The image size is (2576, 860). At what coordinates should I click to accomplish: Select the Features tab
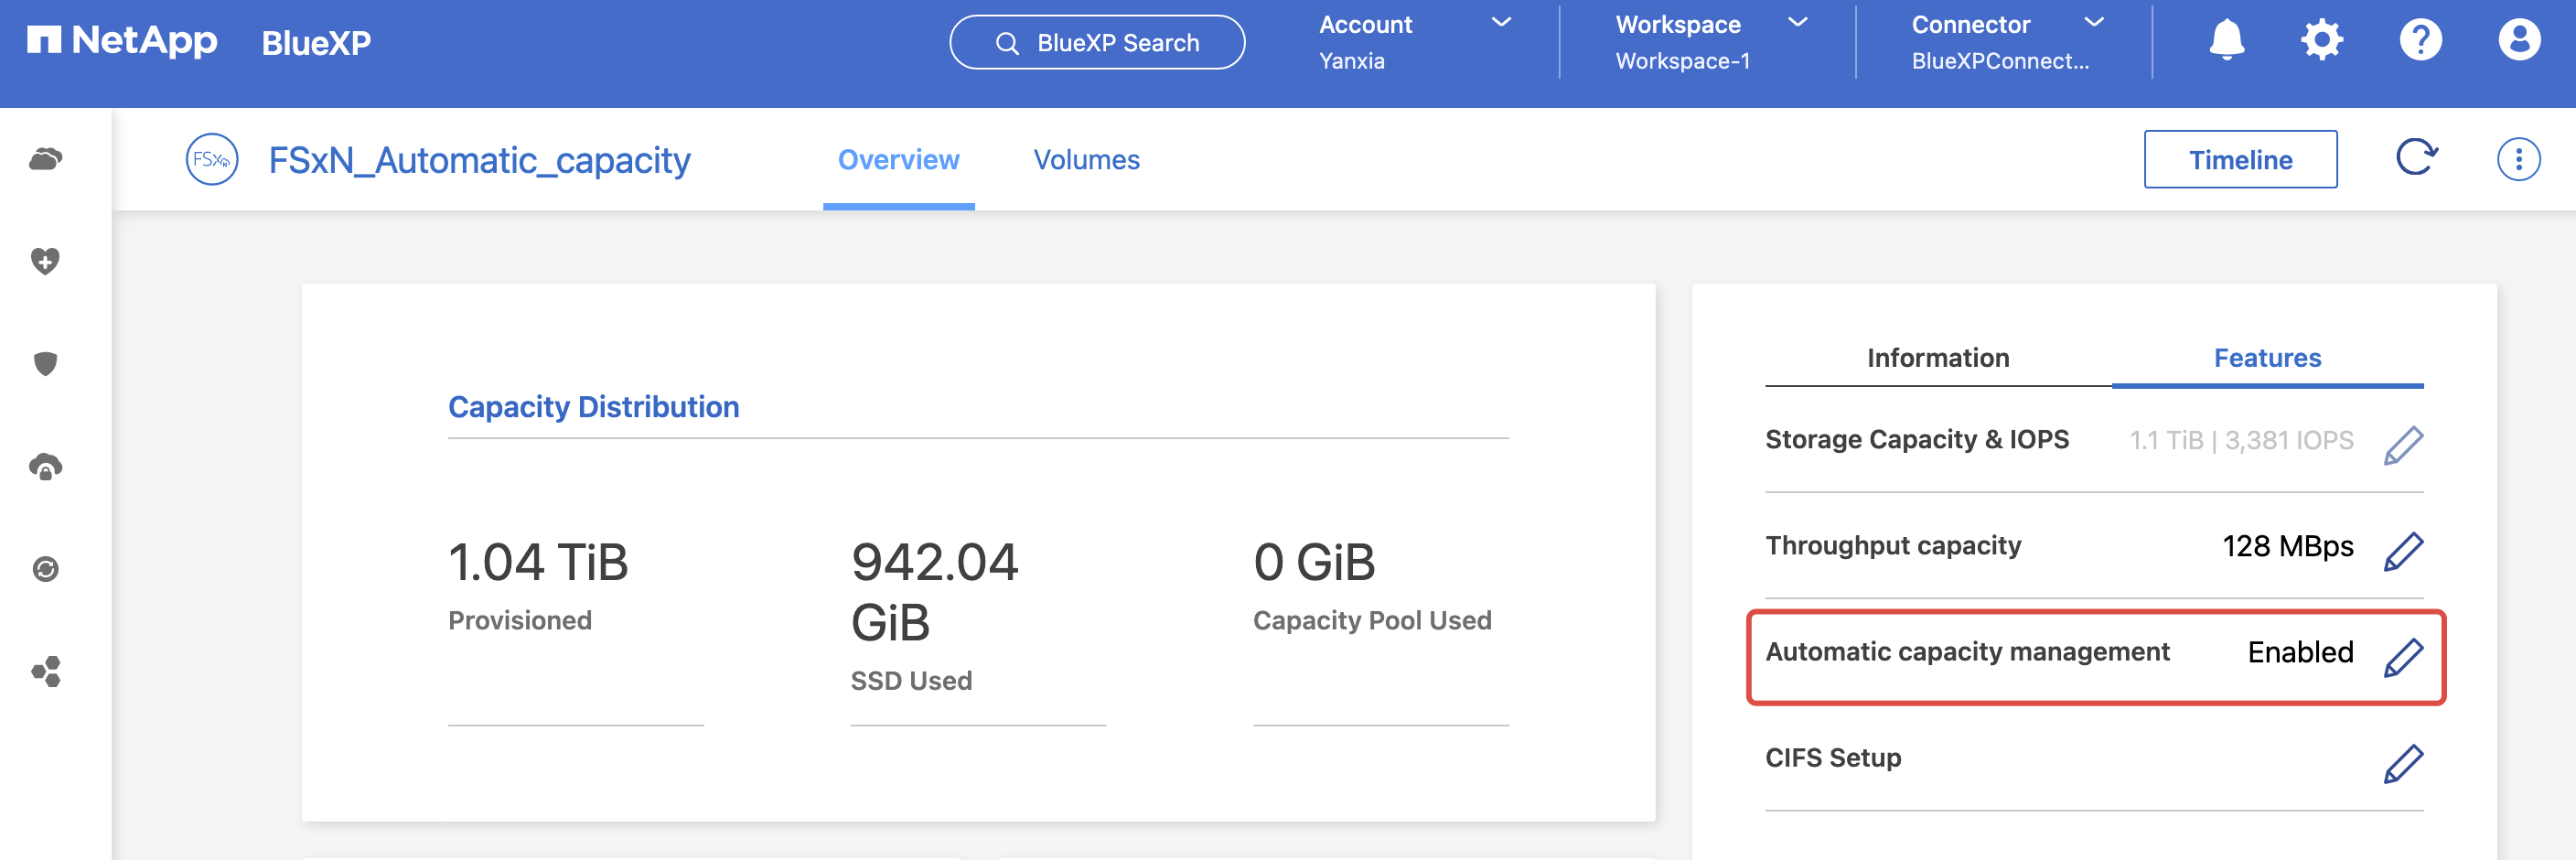(2267, 358)
